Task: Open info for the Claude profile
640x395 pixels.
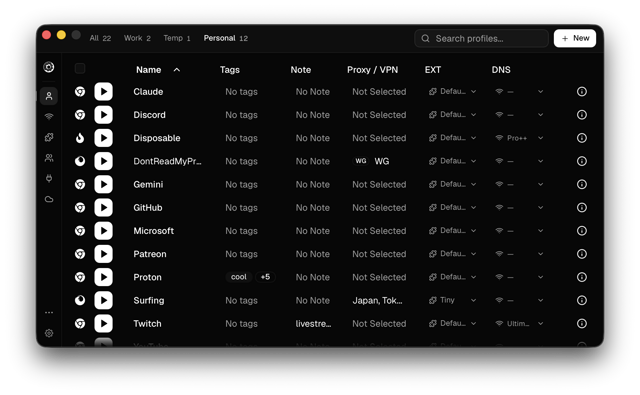Action: click(x=582, y=91)
